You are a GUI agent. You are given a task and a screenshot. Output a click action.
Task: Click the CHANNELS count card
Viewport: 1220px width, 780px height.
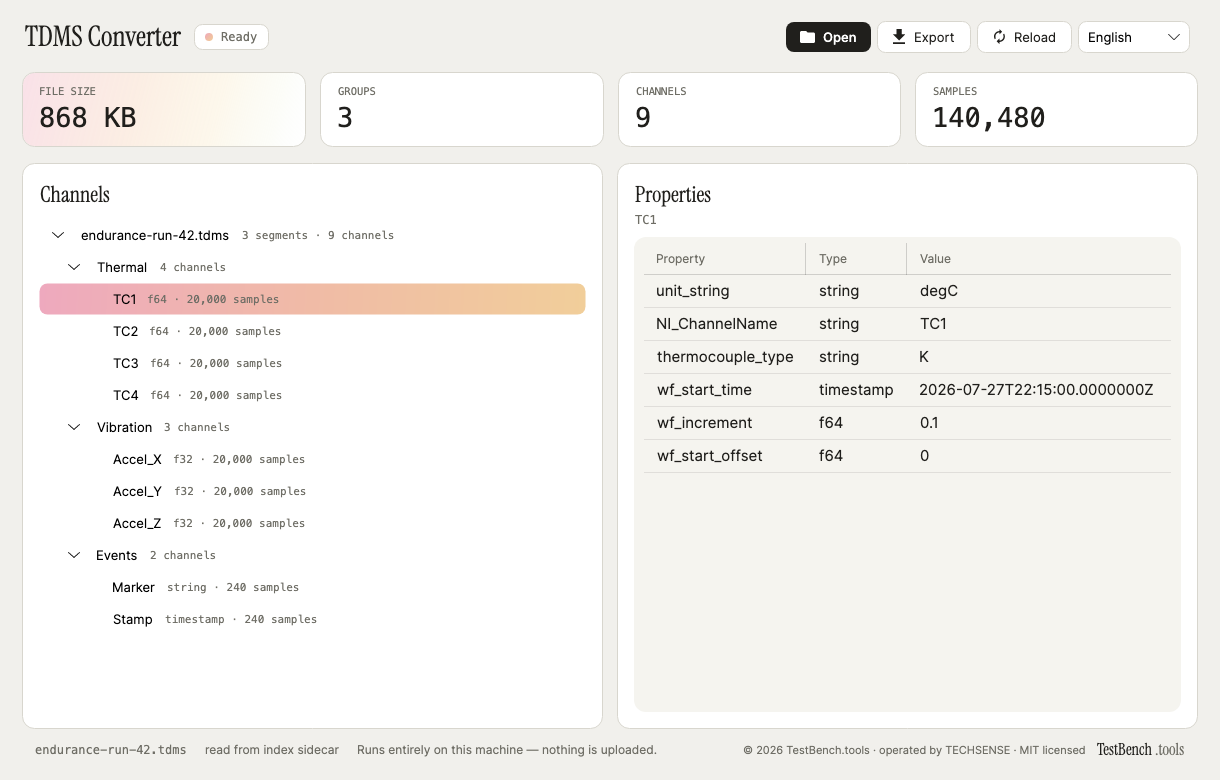click(x=760, y=109)
